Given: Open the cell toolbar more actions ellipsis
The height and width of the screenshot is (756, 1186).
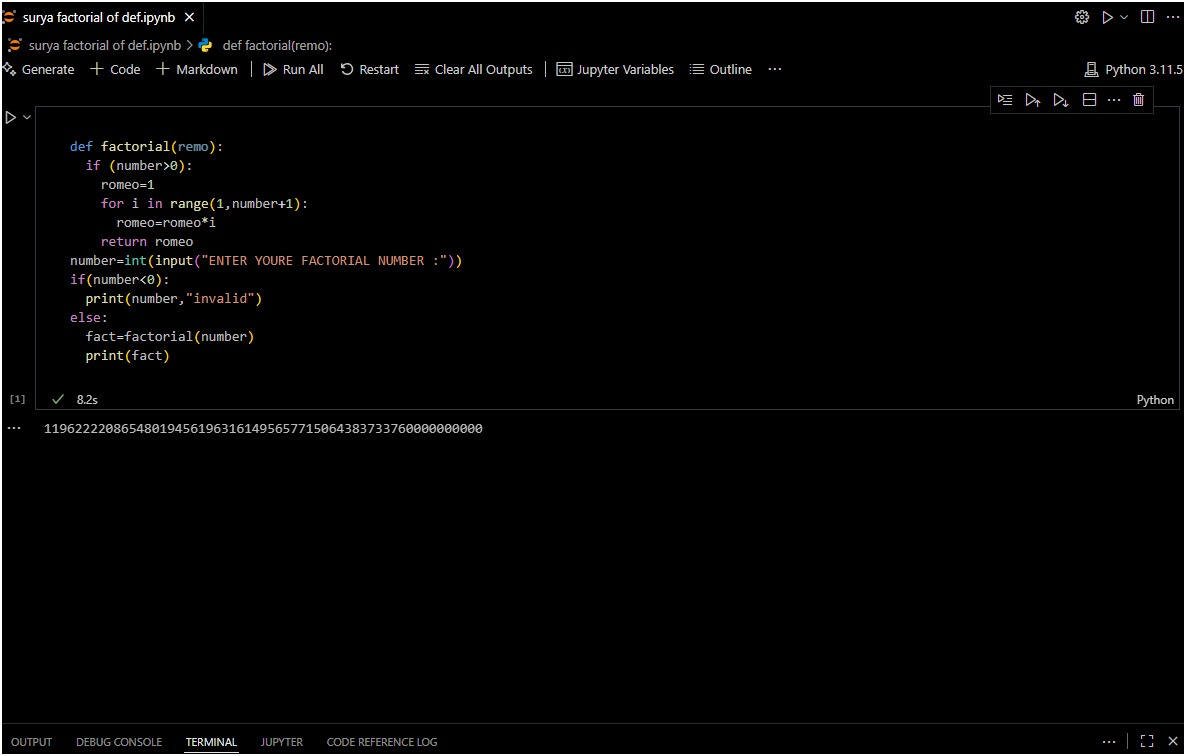Looking at the screenshot, I should (1114, 100).
